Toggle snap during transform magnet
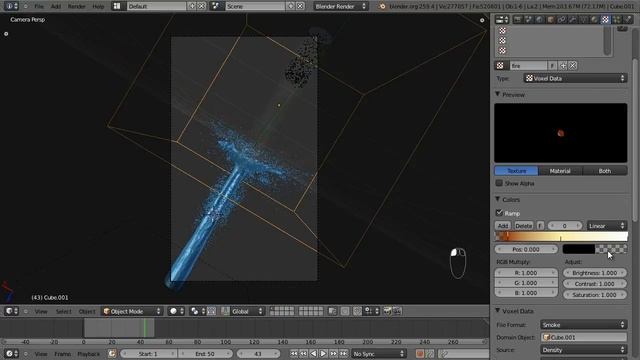The image size is (640, 360). pos(357,311)
